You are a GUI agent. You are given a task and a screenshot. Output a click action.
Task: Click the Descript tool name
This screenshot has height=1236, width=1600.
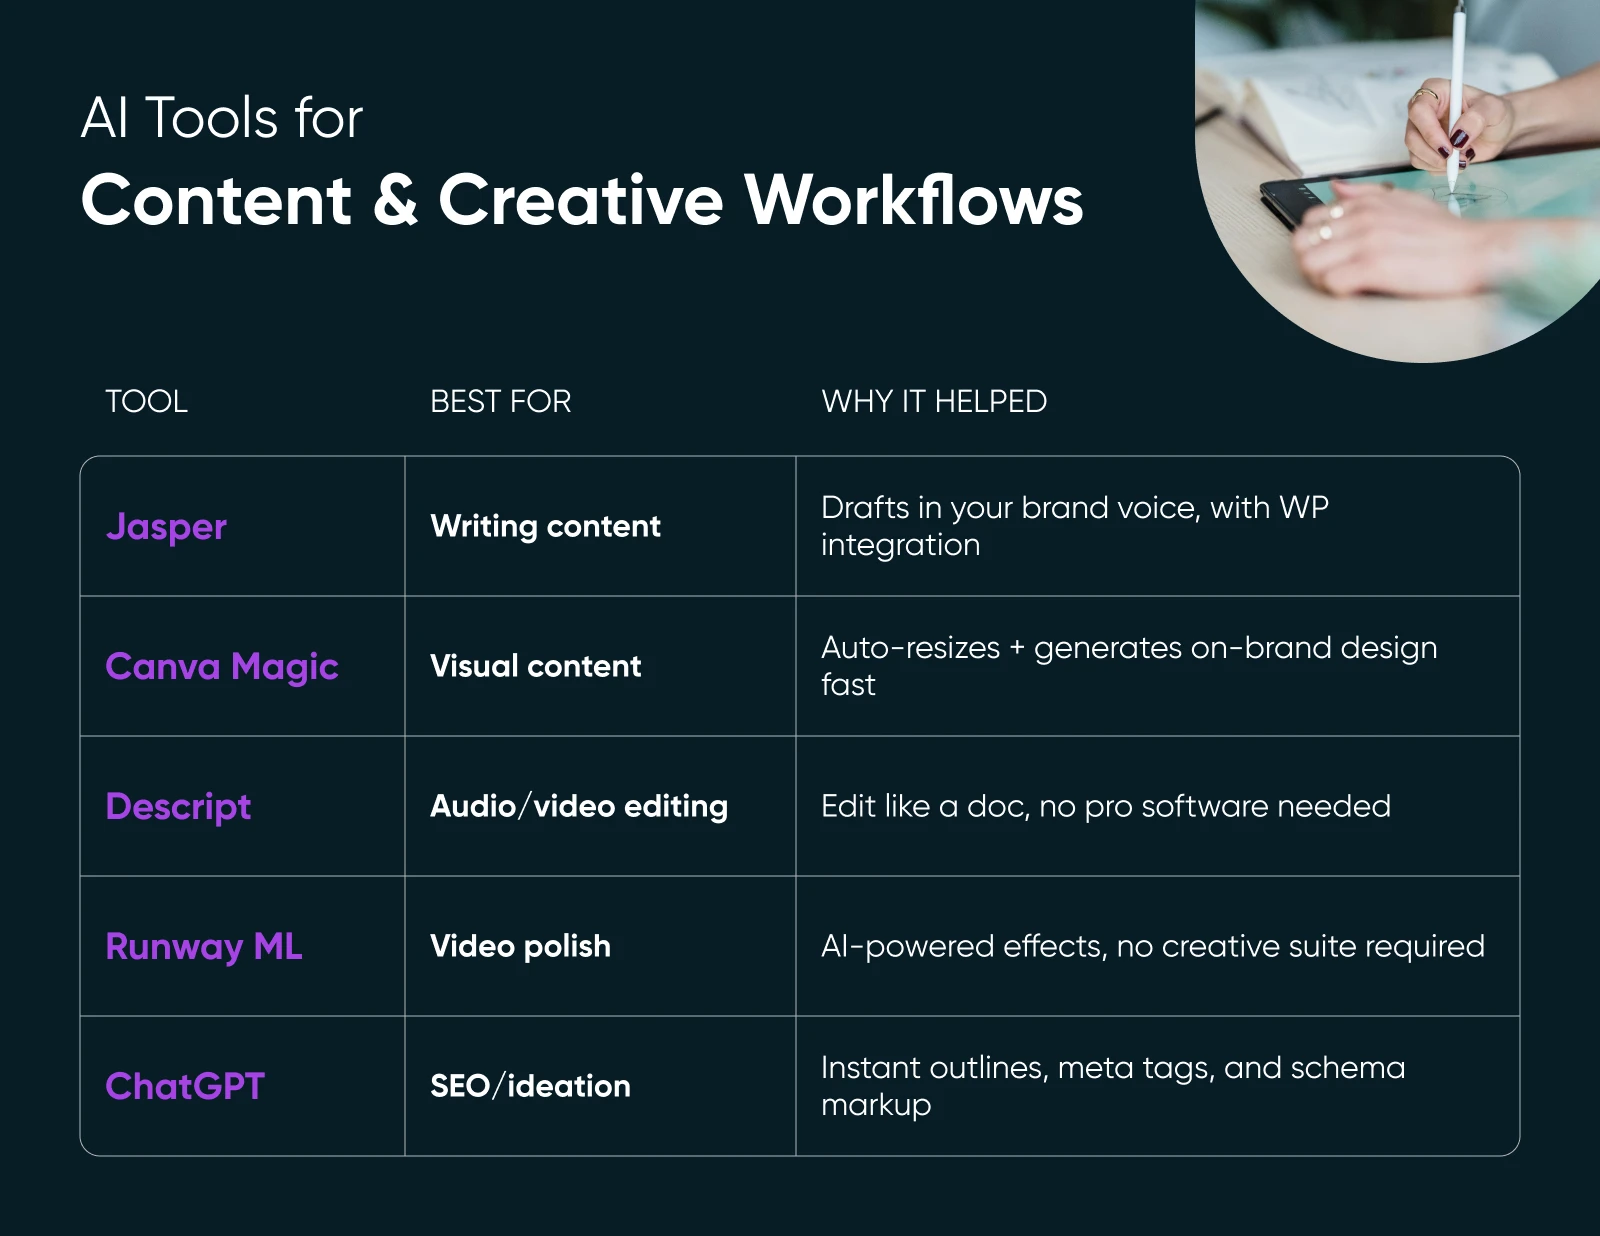[x=178, y=807]
